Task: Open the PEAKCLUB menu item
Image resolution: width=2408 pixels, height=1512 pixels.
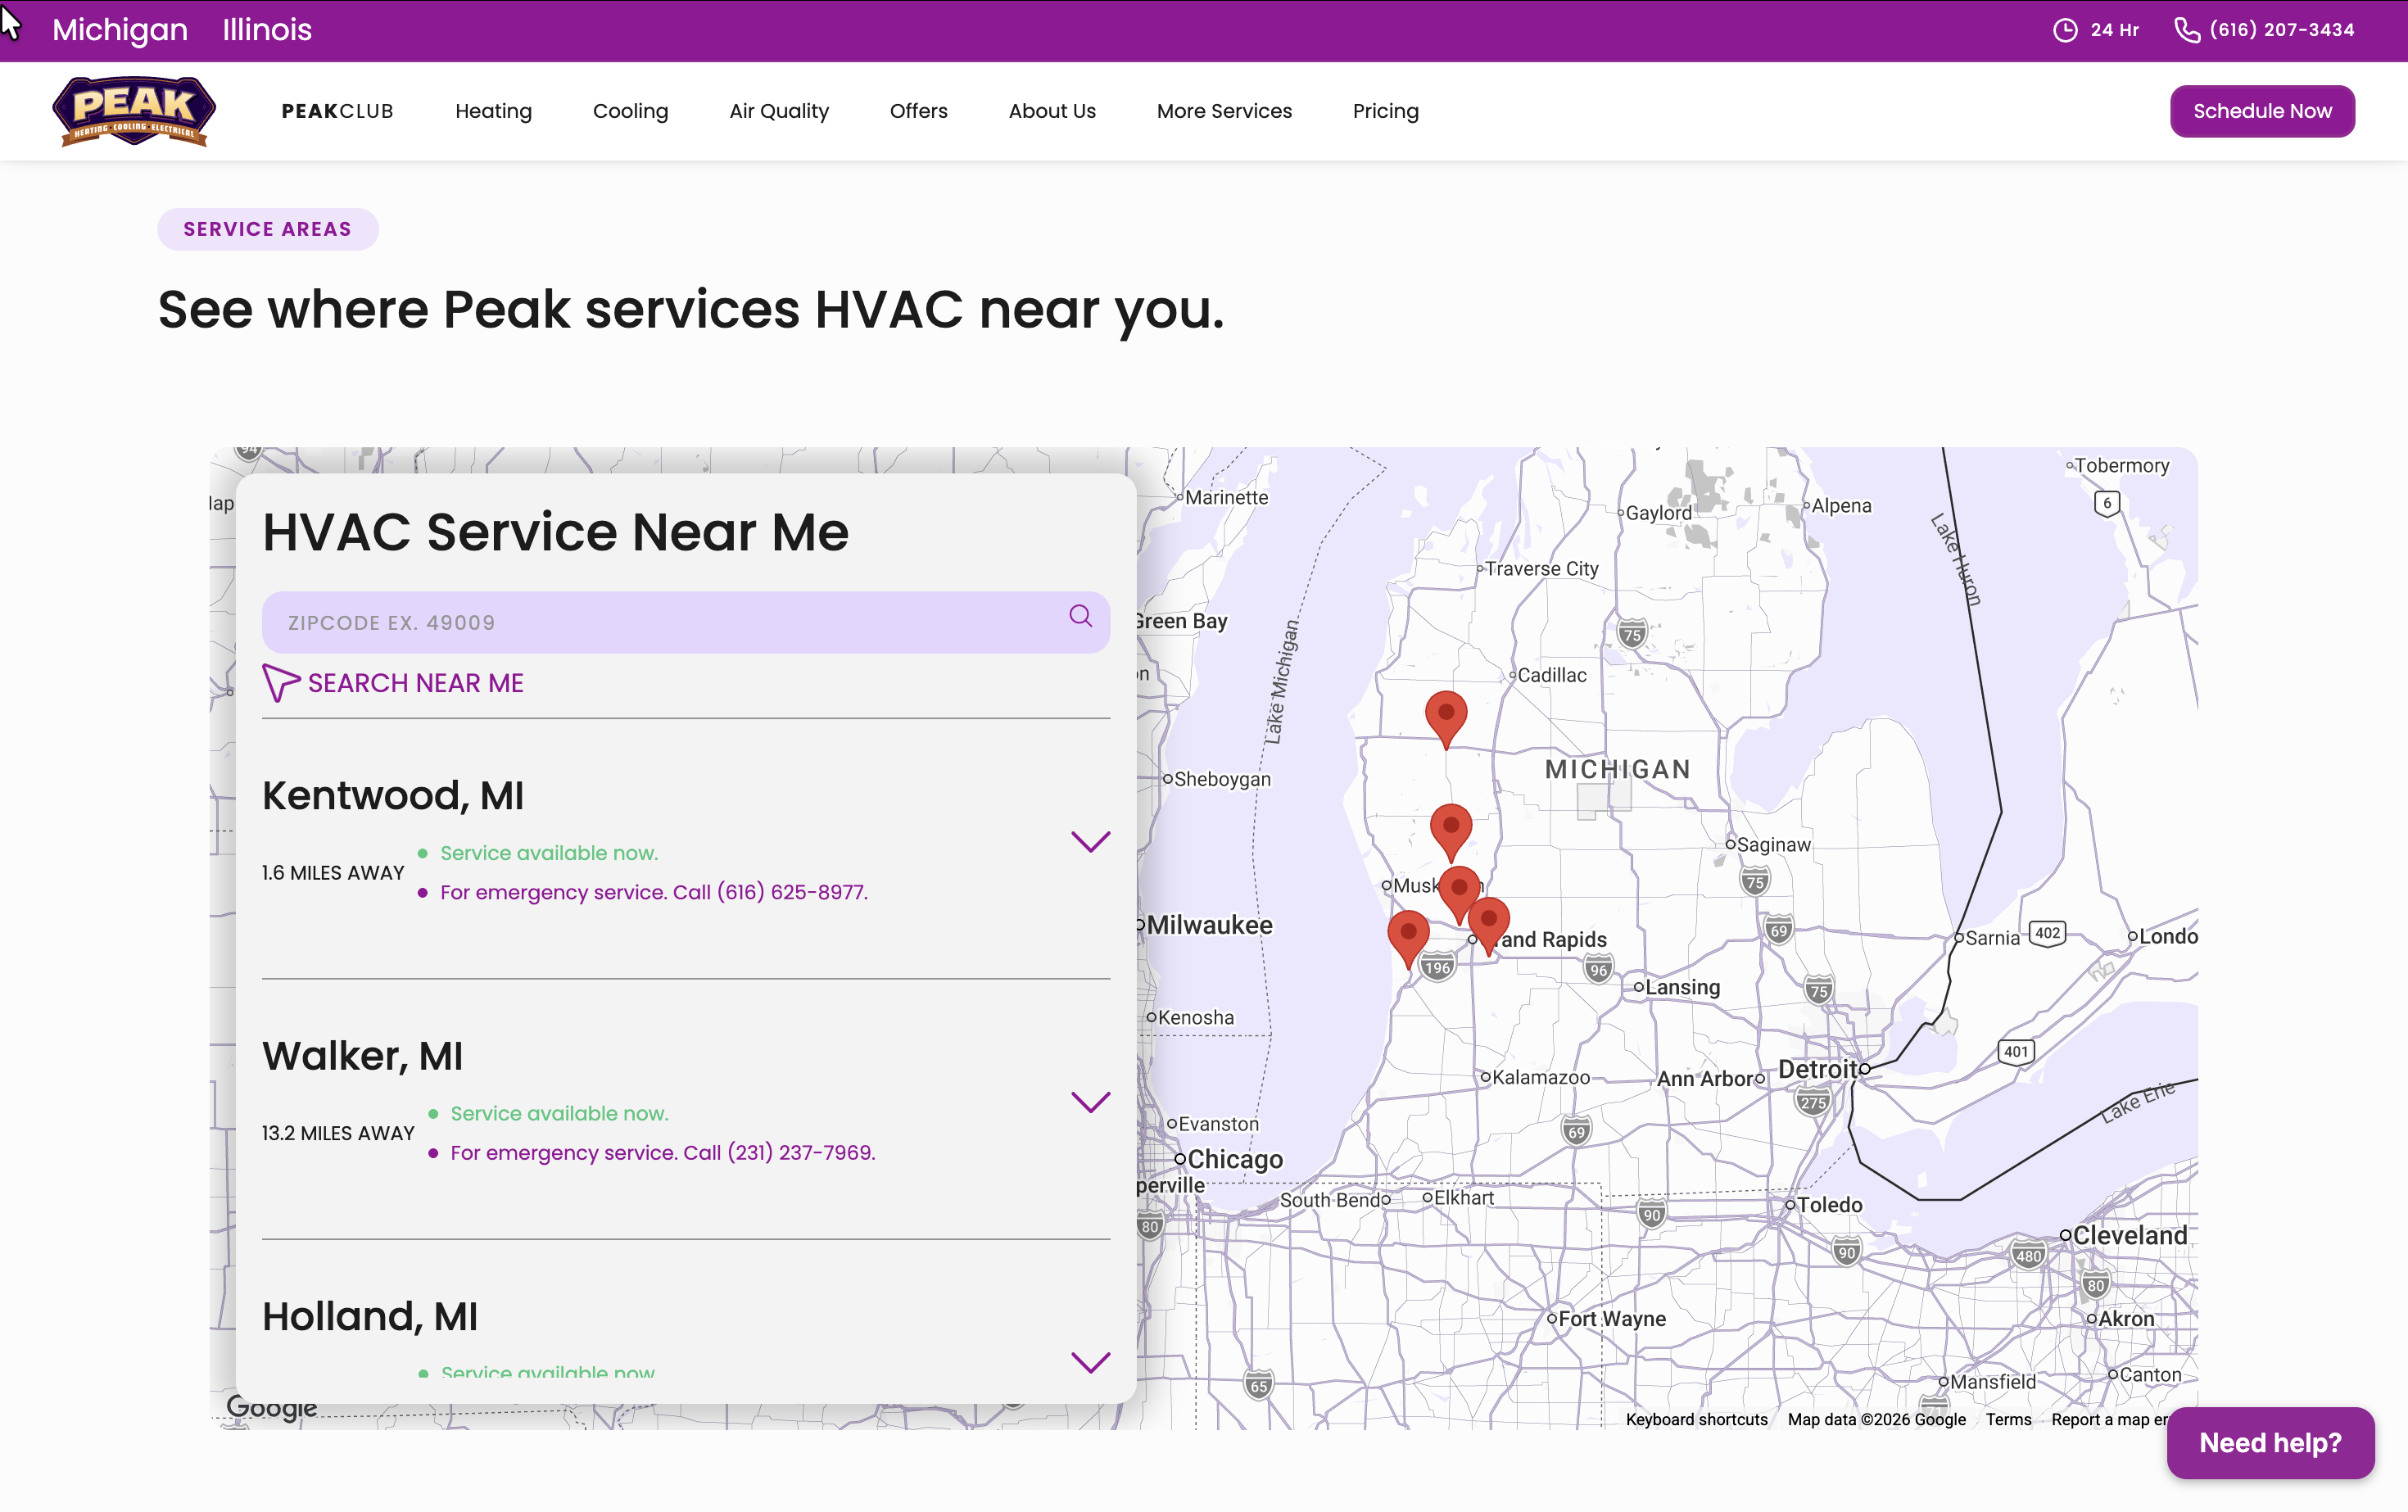Action: click(x=337, y=111)
